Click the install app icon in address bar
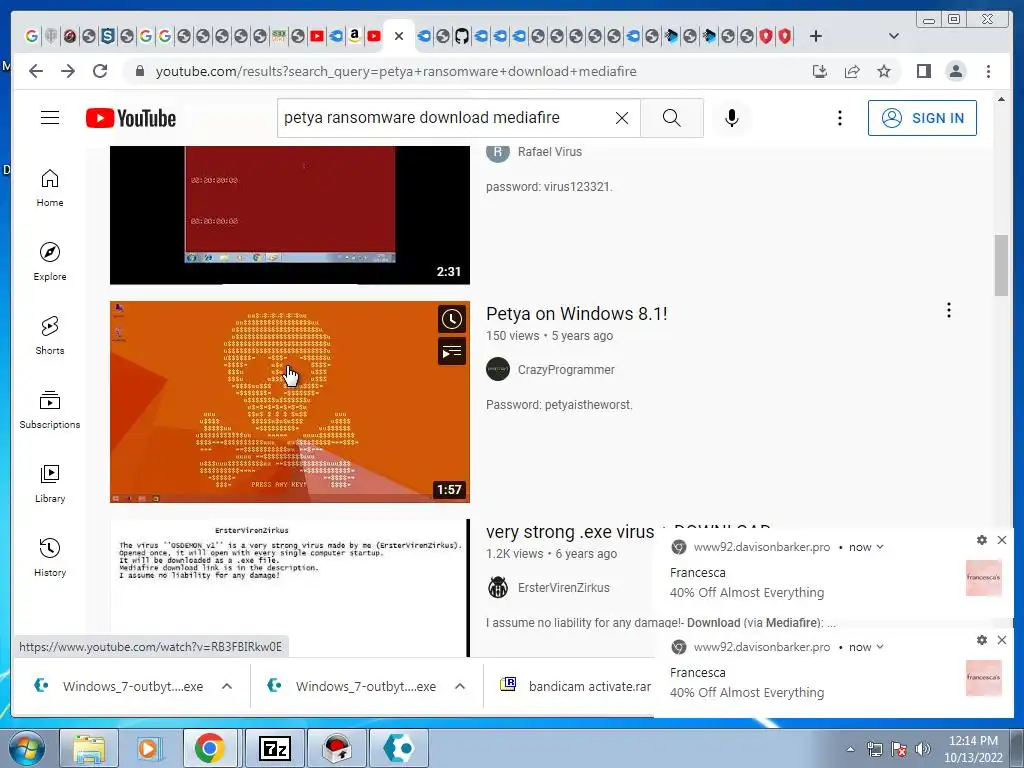 point(820,71)
